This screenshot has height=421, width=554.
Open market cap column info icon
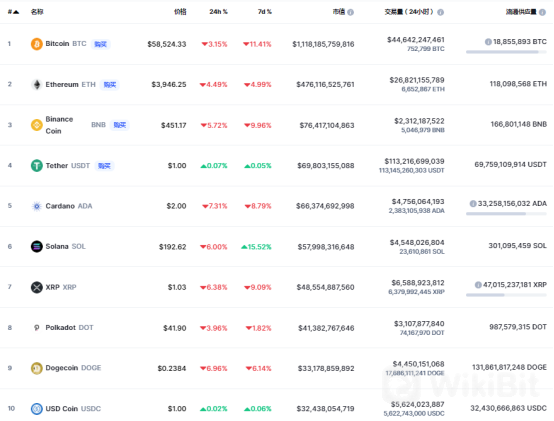click(x=350, y=12)
